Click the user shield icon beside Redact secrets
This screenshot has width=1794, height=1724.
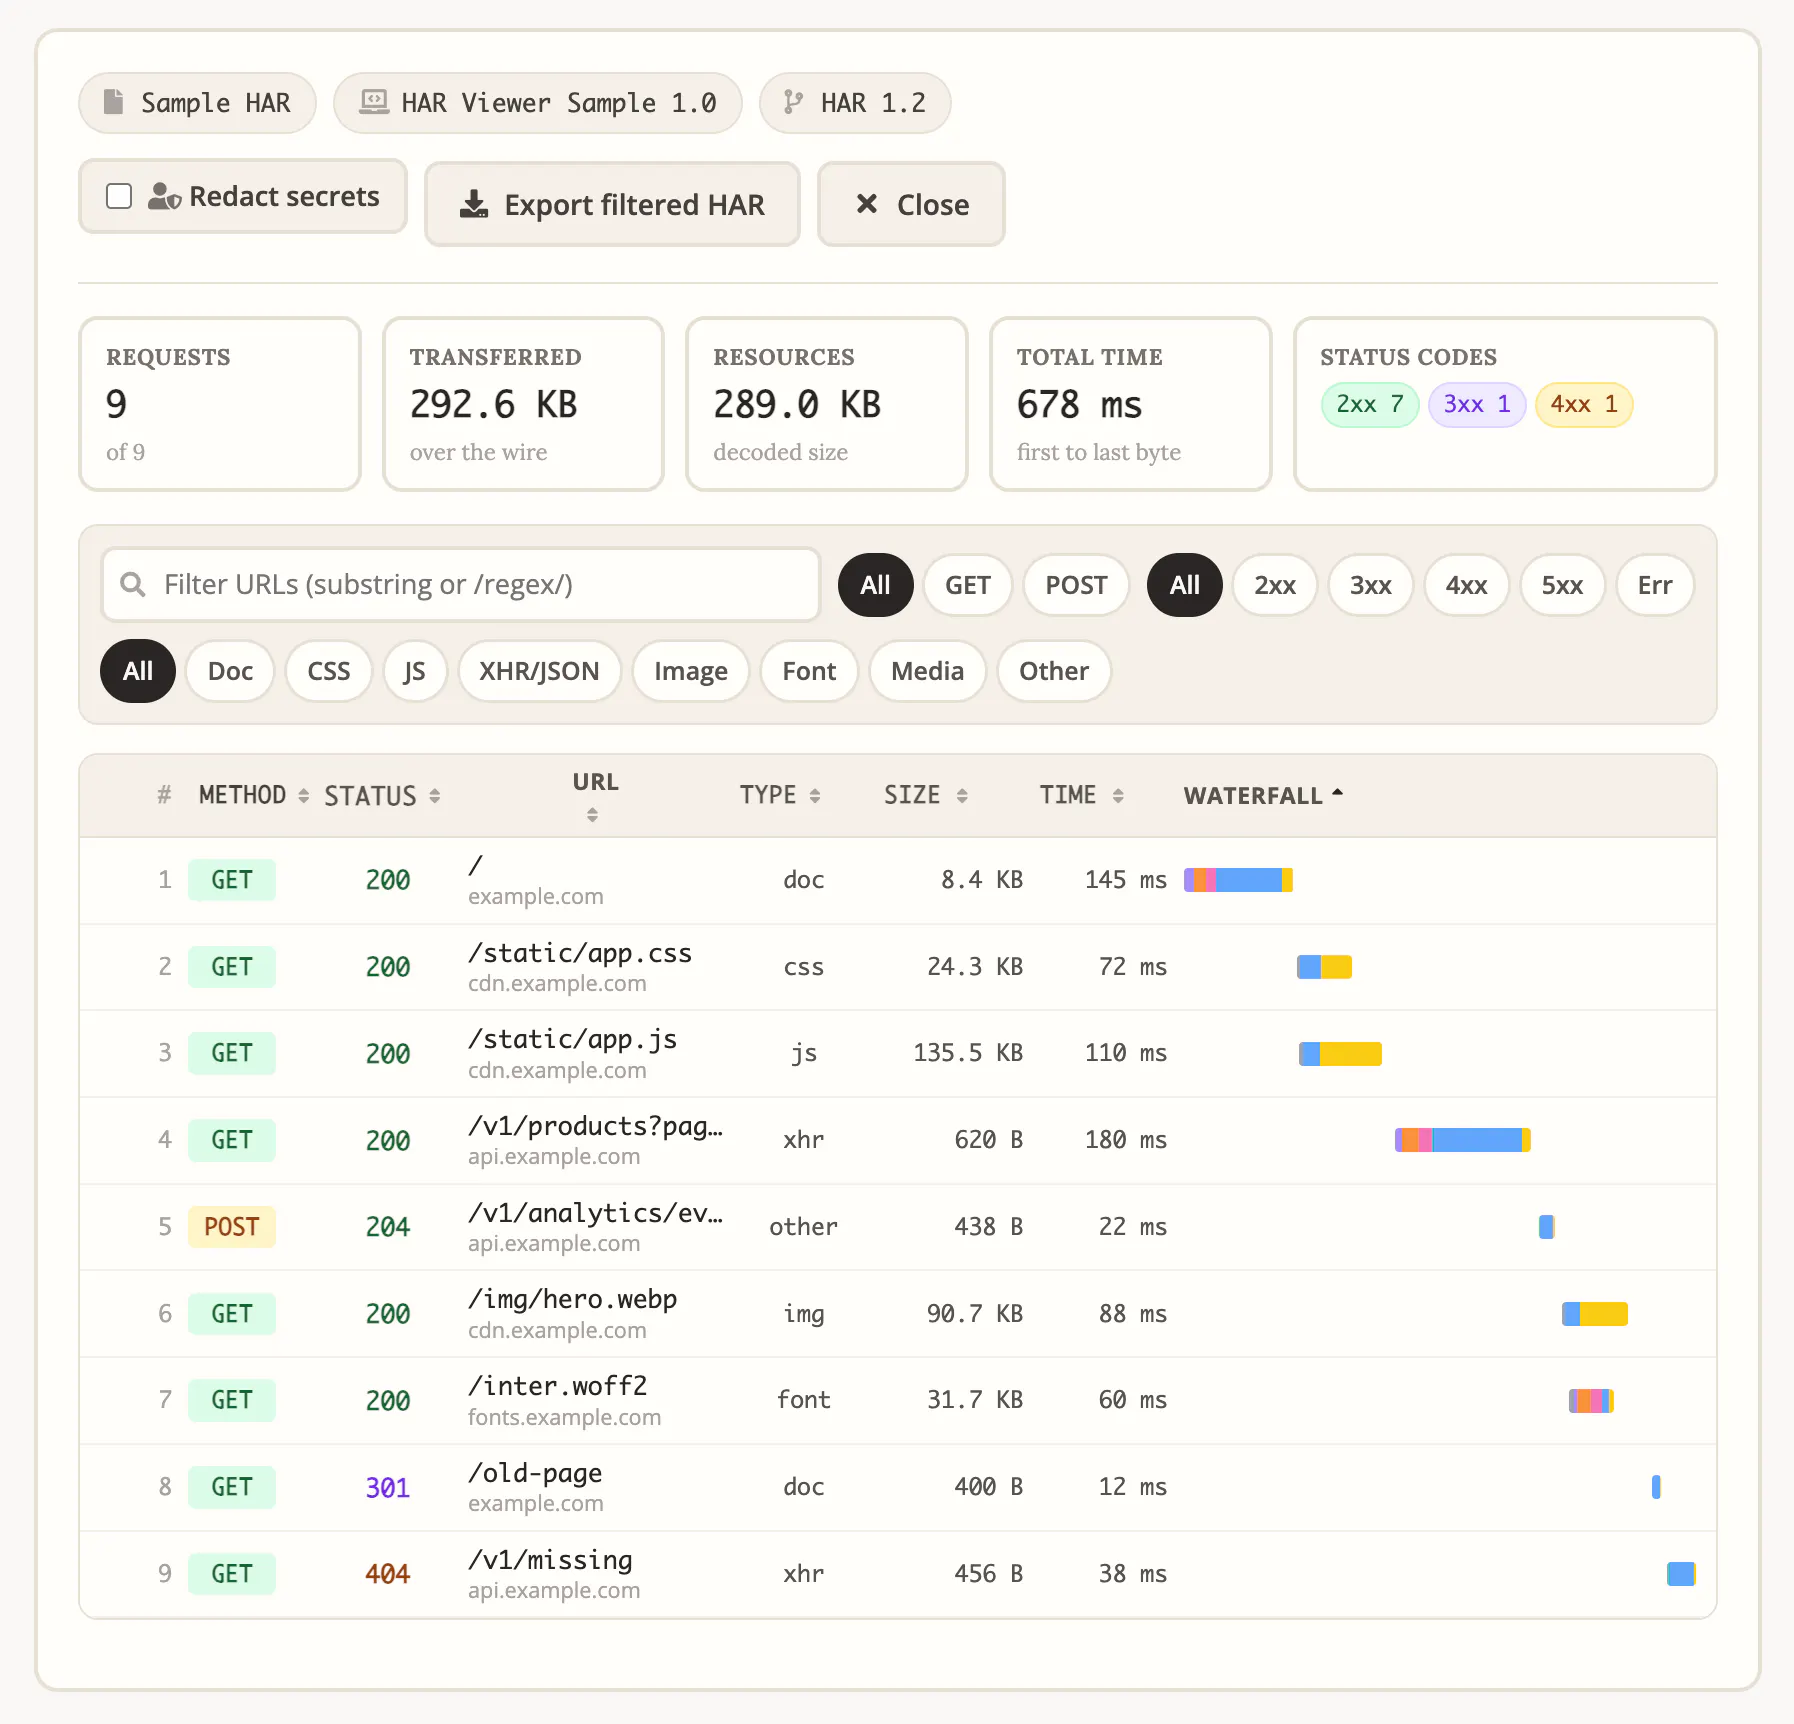pos(164,196)
